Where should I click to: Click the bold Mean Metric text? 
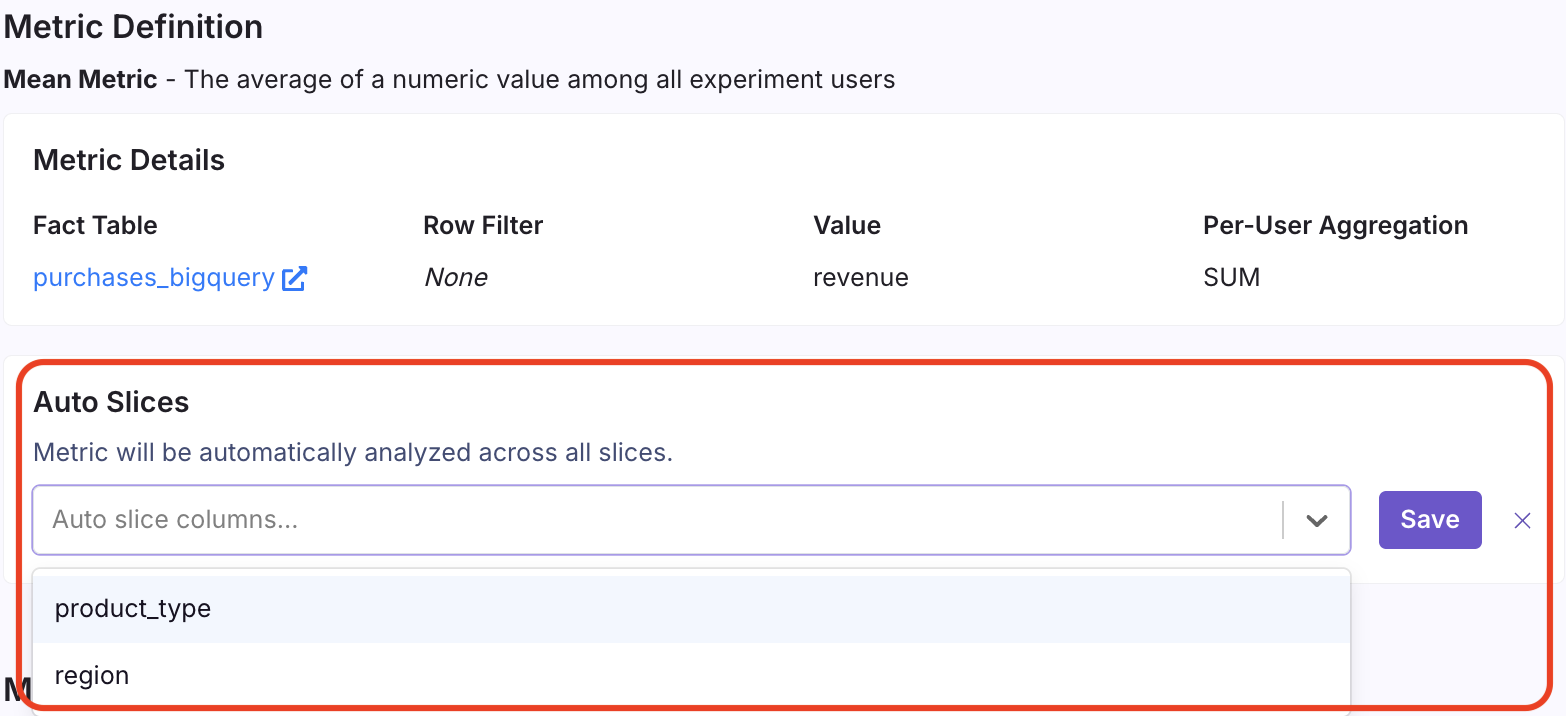[x=81, y=79]
